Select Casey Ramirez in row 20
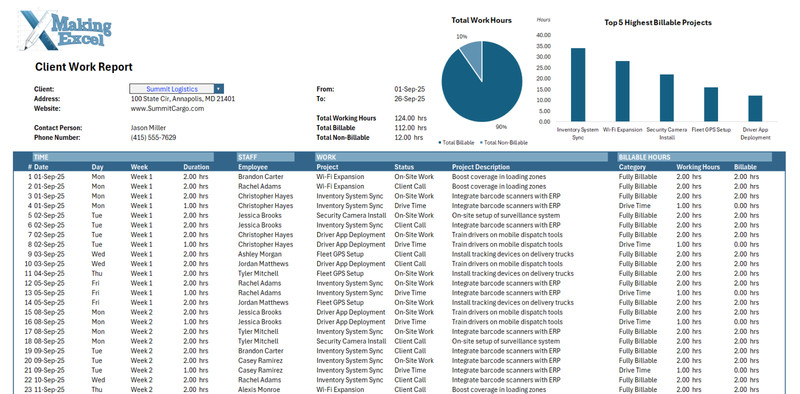Image resolution: width=800 pixels, height=394 pixels. tap(260, 360)
